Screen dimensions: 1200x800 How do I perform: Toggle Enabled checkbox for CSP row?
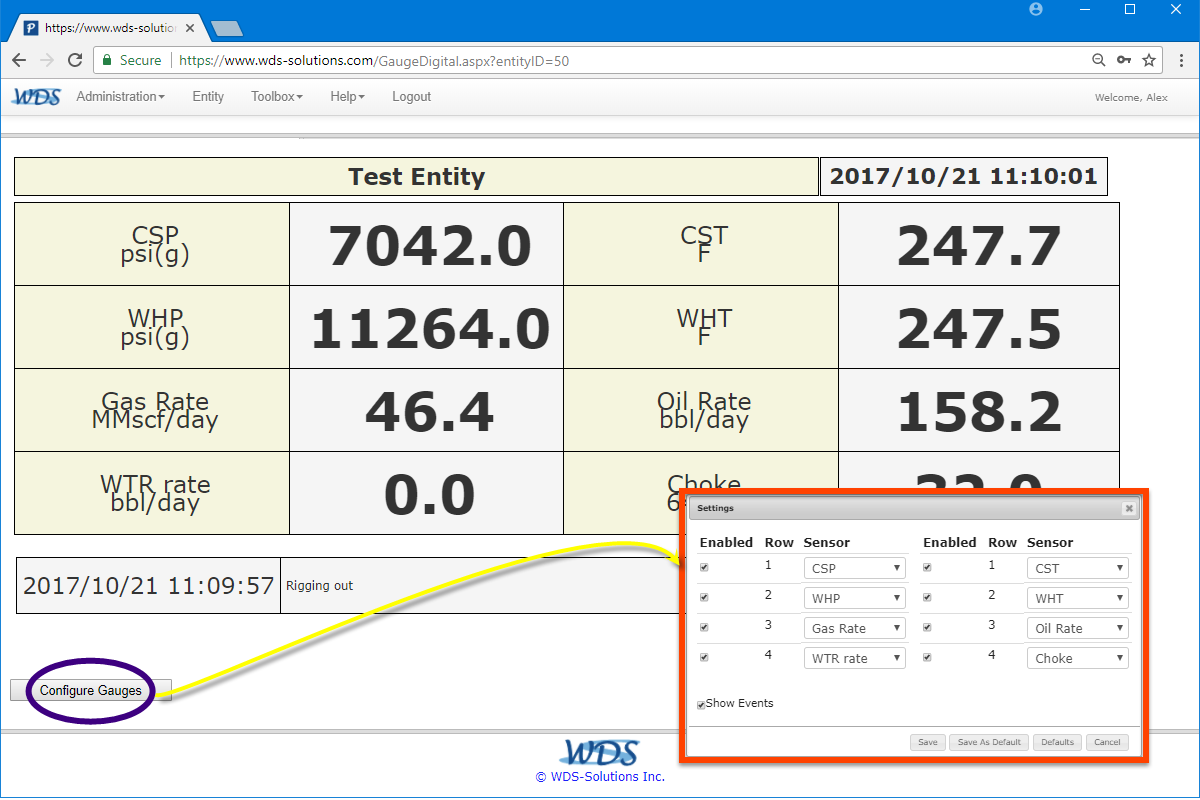pos(705,567)
